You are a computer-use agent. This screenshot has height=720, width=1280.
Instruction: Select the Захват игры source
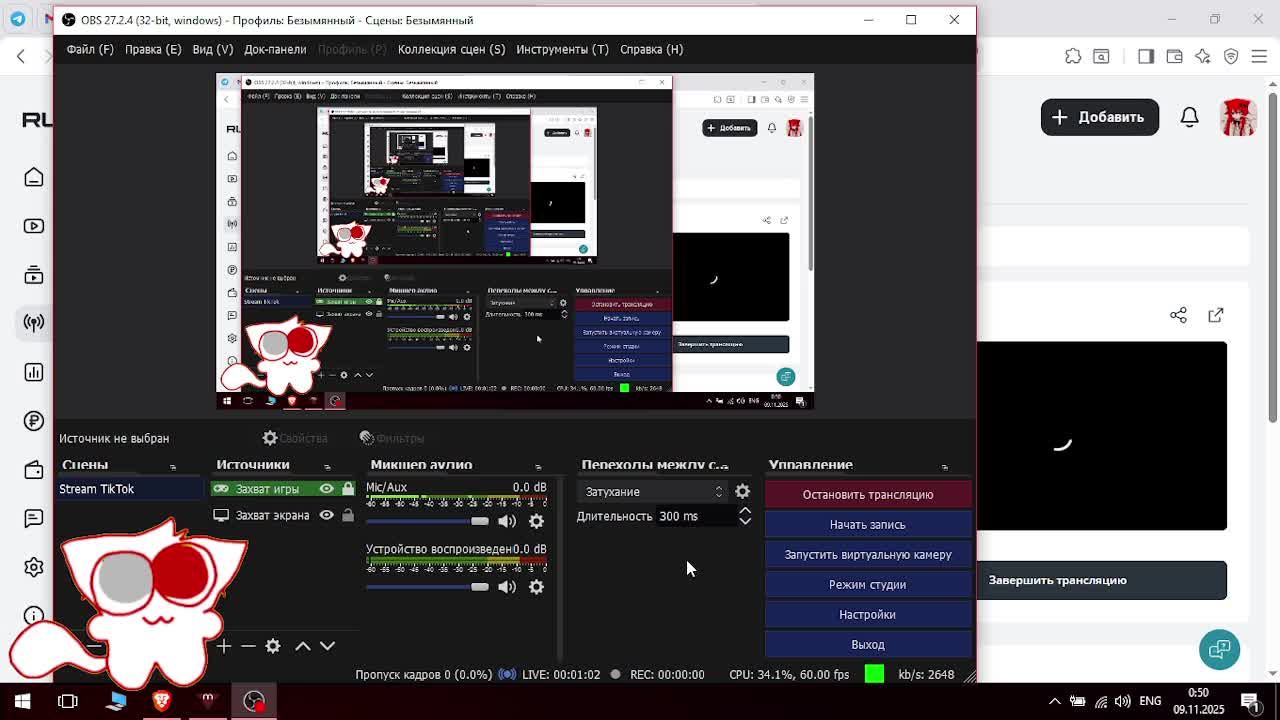coord(267,489)
